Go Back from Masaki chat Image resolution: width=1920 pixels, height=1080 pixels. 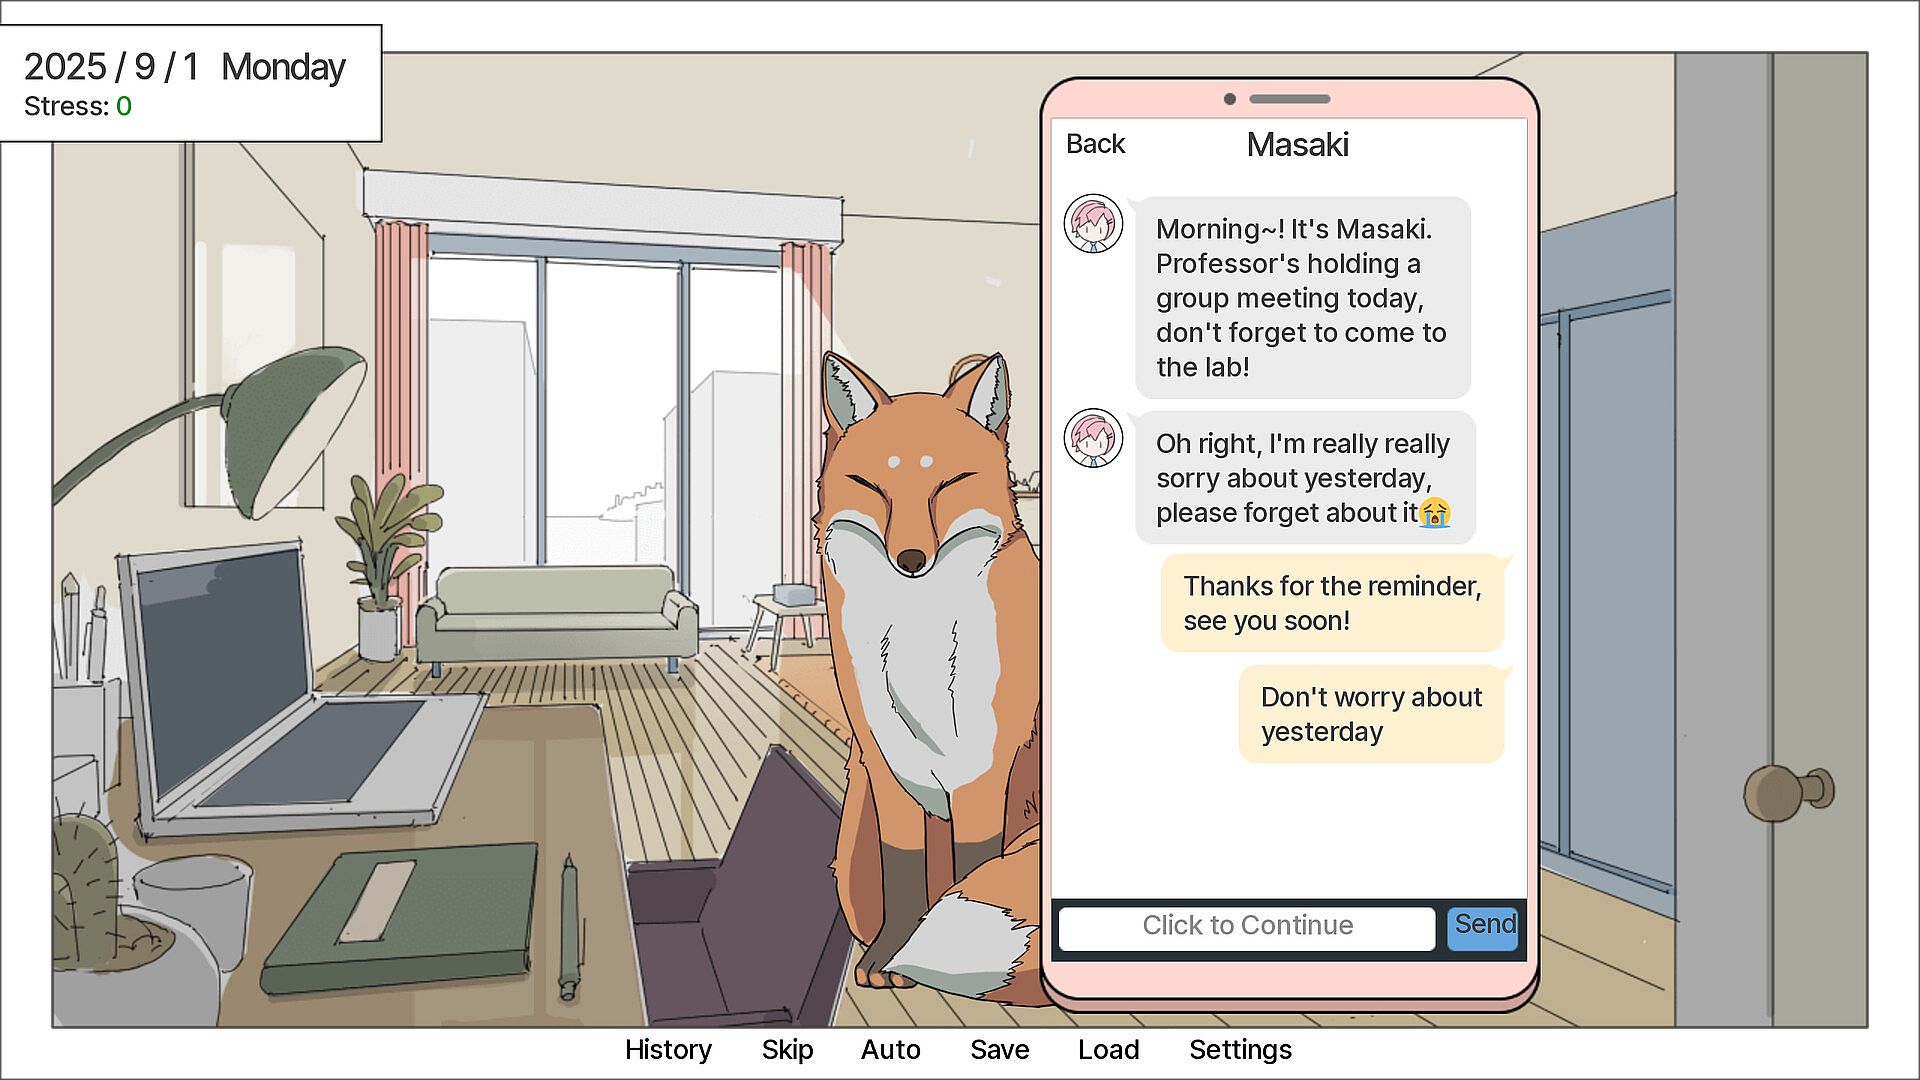[x=1095, y=144]
